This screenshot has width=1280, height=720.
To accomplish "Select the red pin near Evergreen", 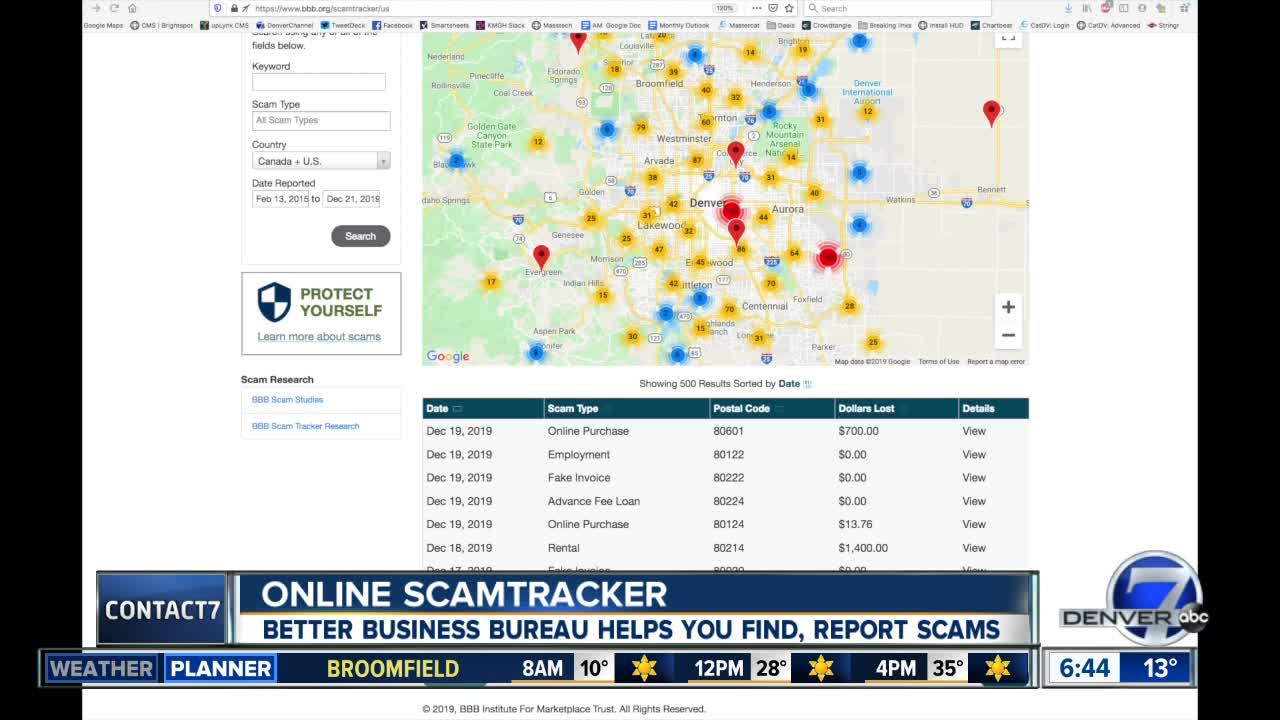I will [x=541, y=257].
